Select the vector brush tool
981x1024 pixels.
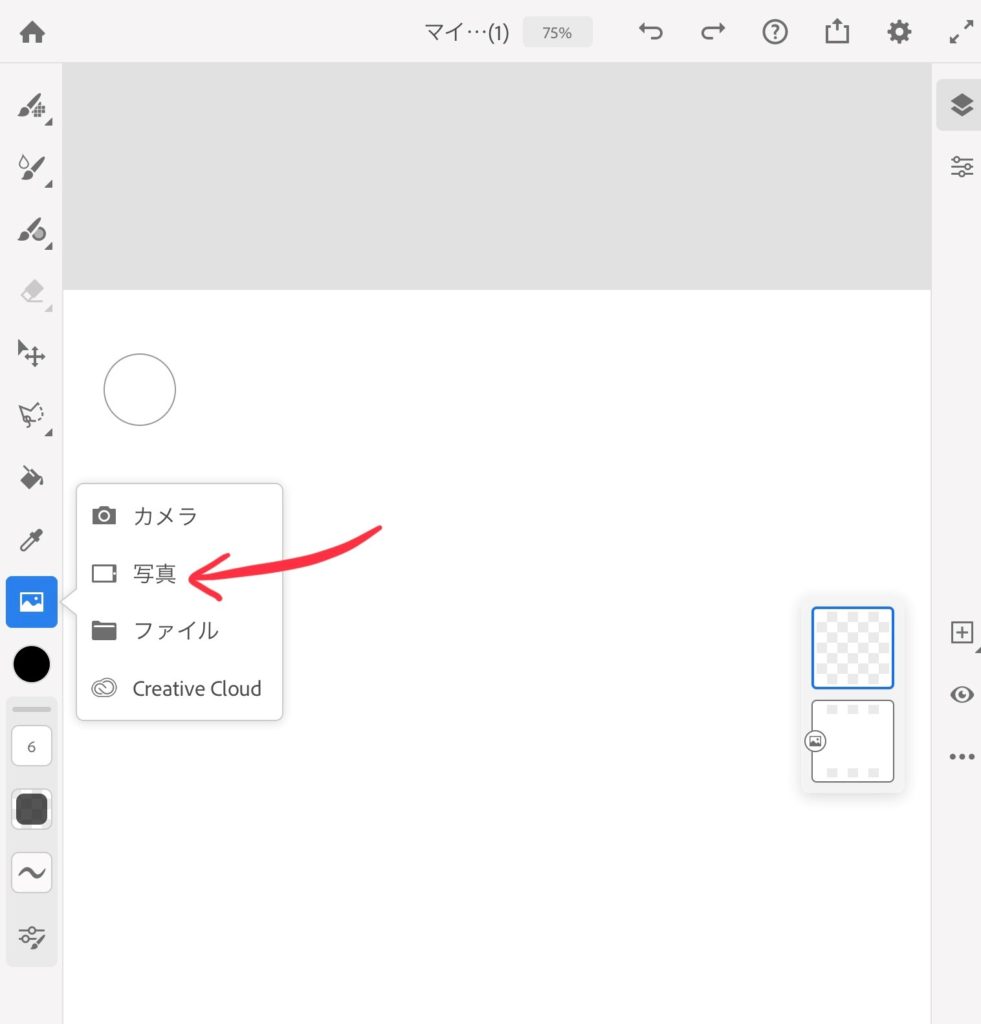point(31,231)
